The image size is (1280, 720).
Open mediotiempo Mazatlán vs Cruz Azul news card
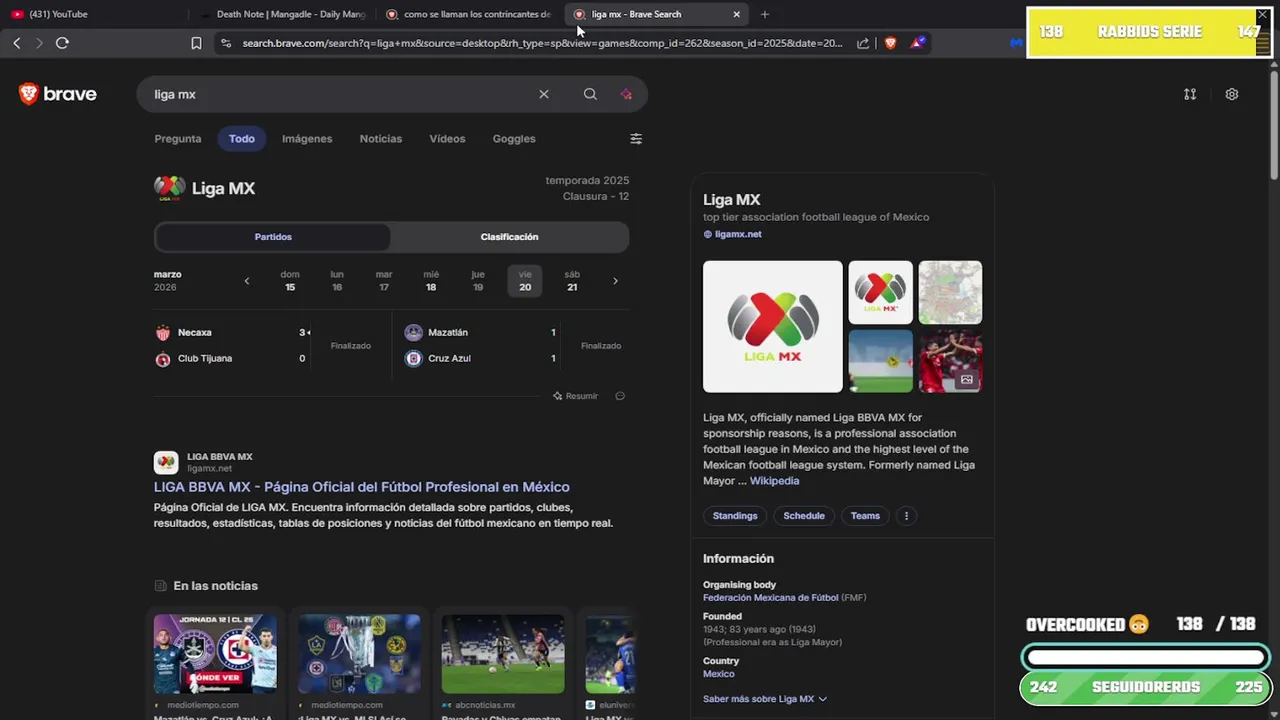point(215,665)
